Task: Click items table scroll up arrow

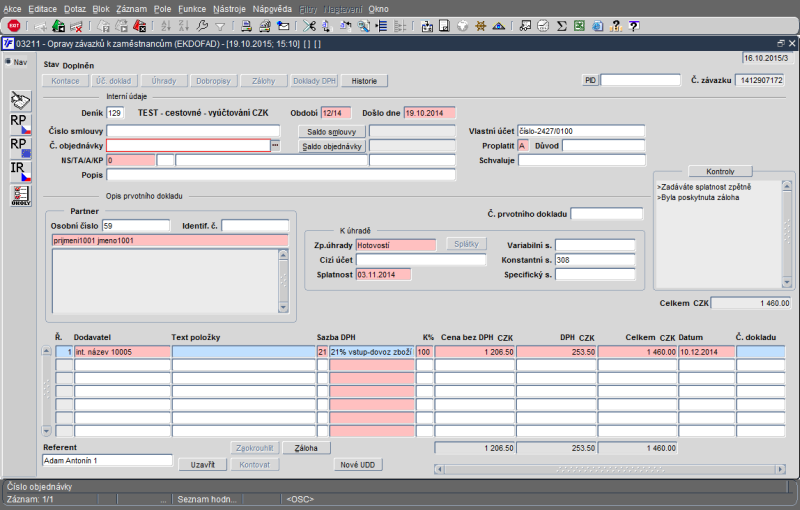Action: click(x=46, y=351)
